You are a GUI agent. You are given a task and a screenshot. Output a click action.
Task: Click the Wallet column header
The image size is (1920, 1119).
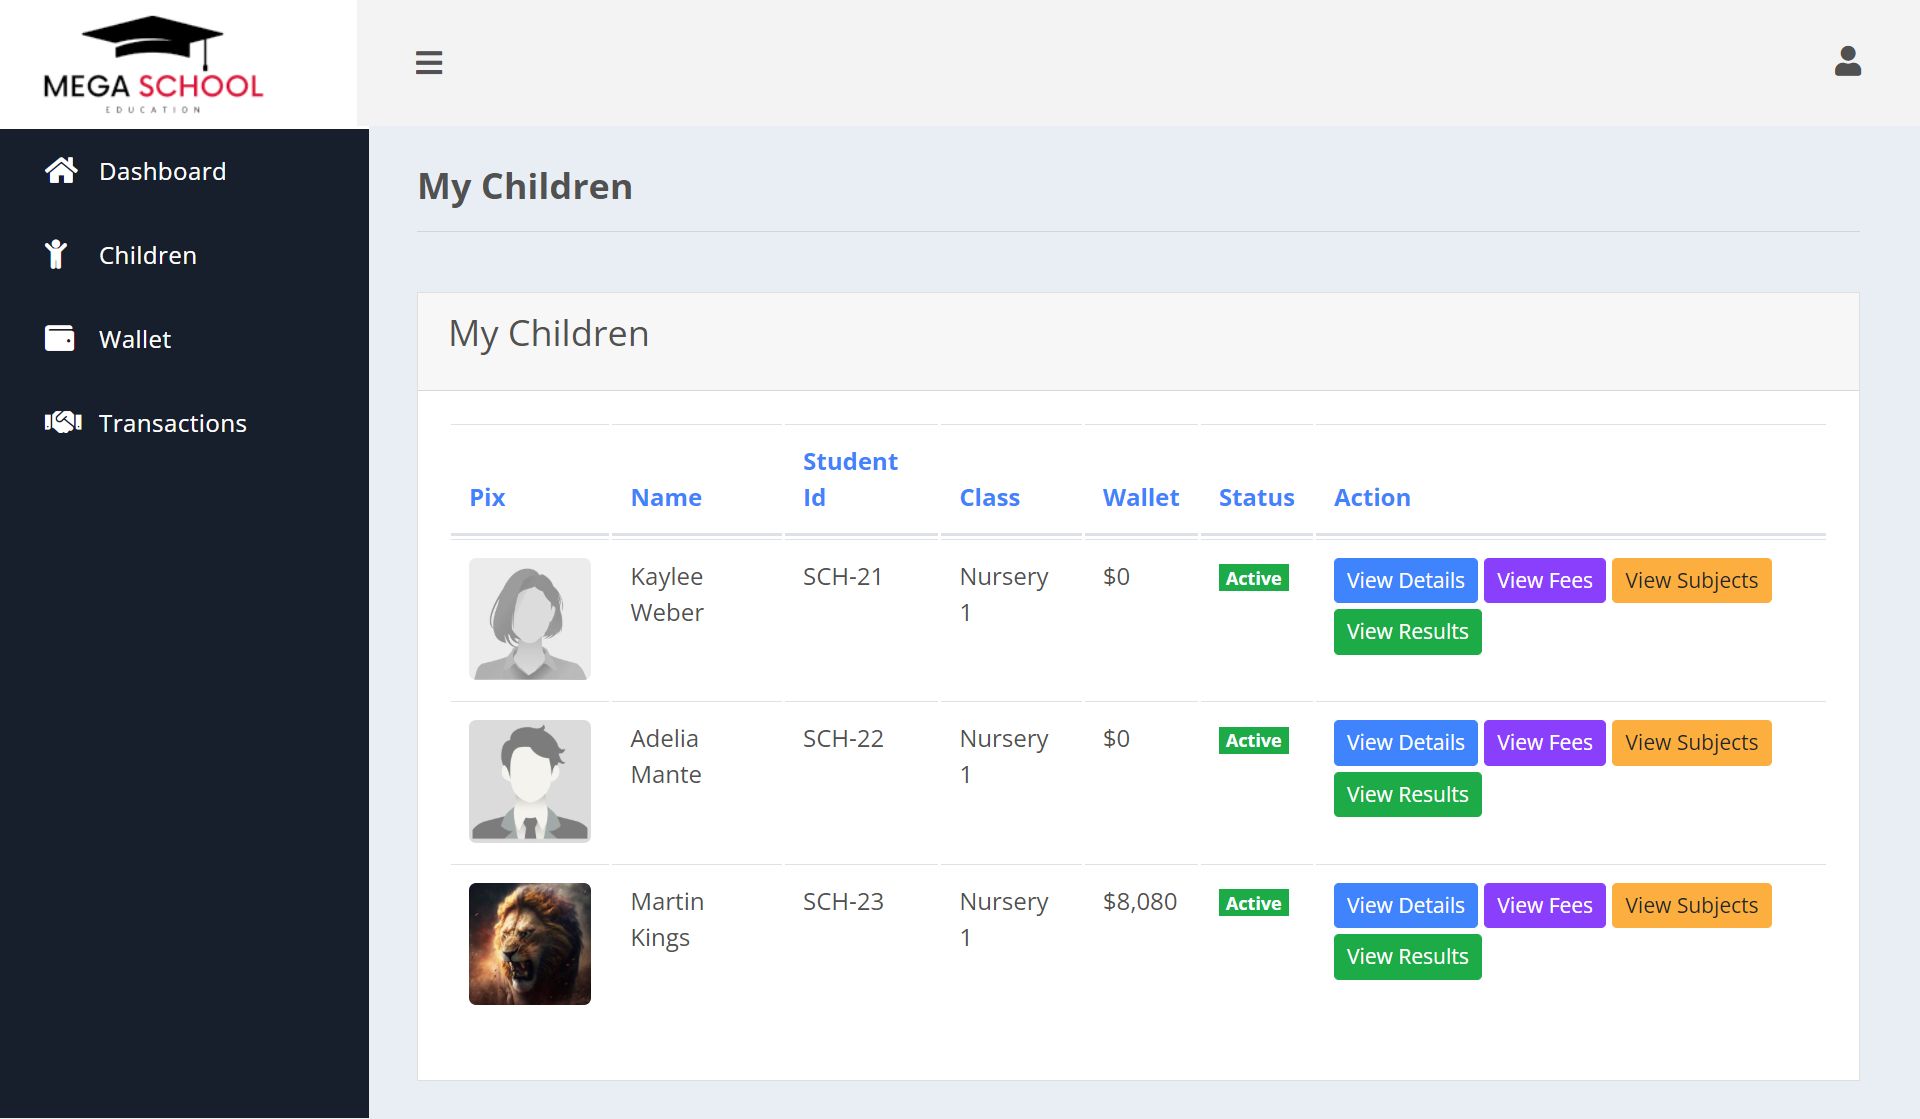pyautogui.click(x=1140, y=497)
